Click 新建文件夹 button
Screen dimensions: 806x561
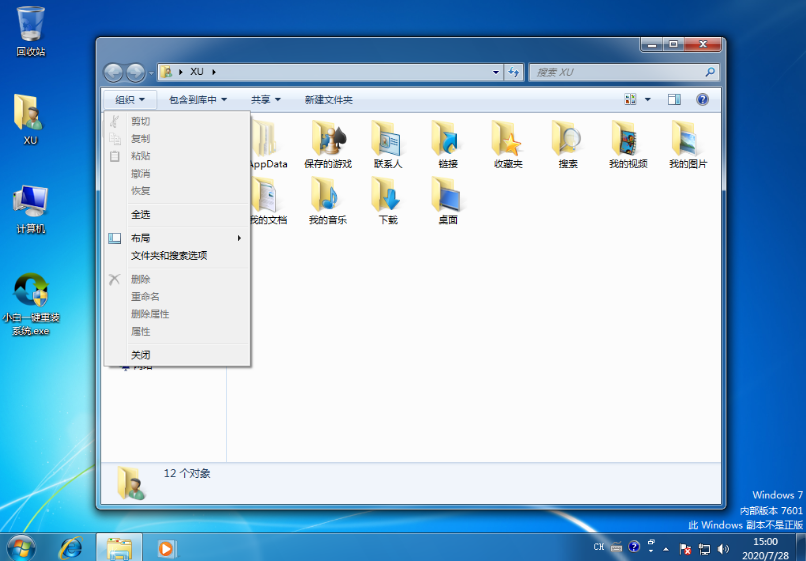point(328,100)
